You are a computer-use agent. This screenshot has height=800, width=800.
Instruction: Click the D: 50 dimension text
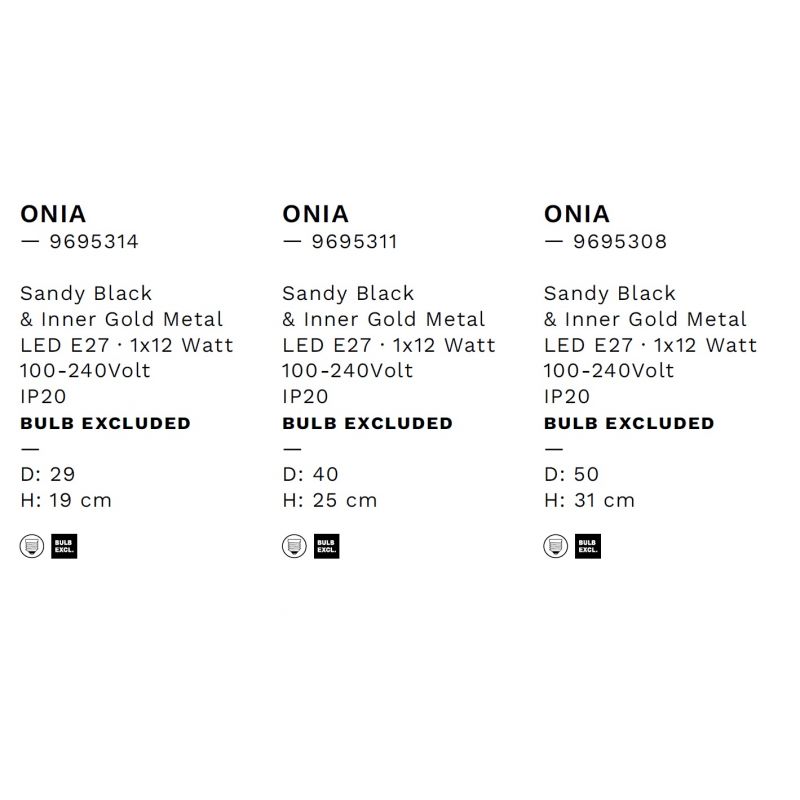(571, 474)
